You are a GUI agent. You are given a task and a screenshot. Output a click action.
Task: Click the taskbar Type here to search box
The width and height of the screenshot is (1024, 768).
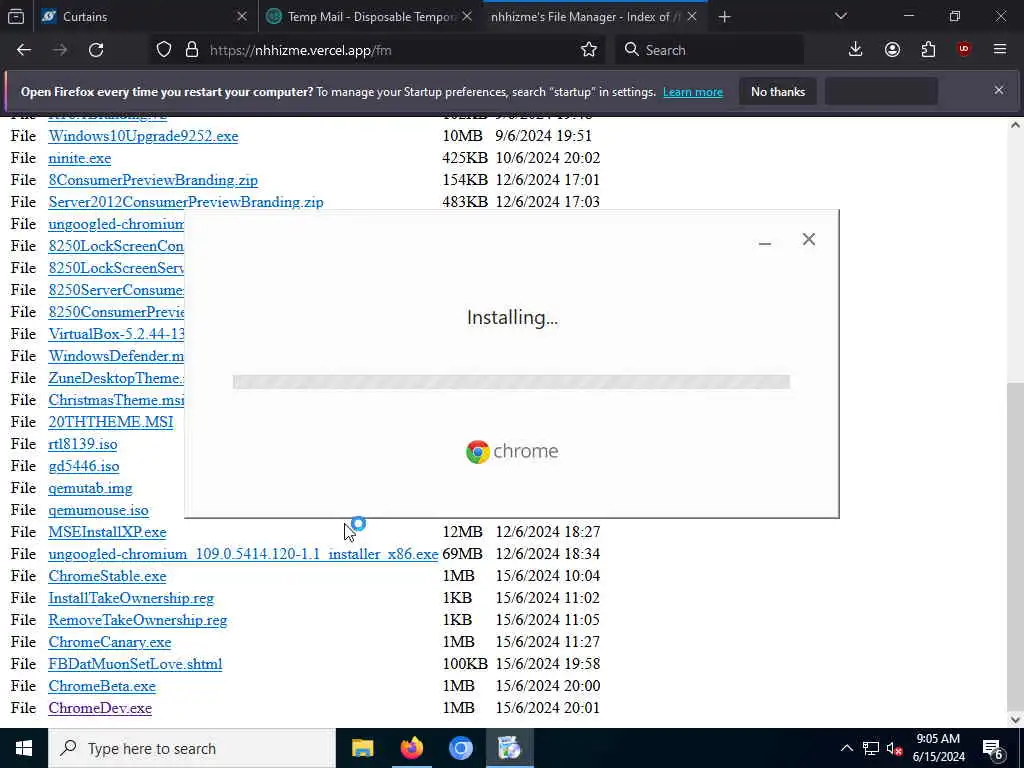coord(192,748)
